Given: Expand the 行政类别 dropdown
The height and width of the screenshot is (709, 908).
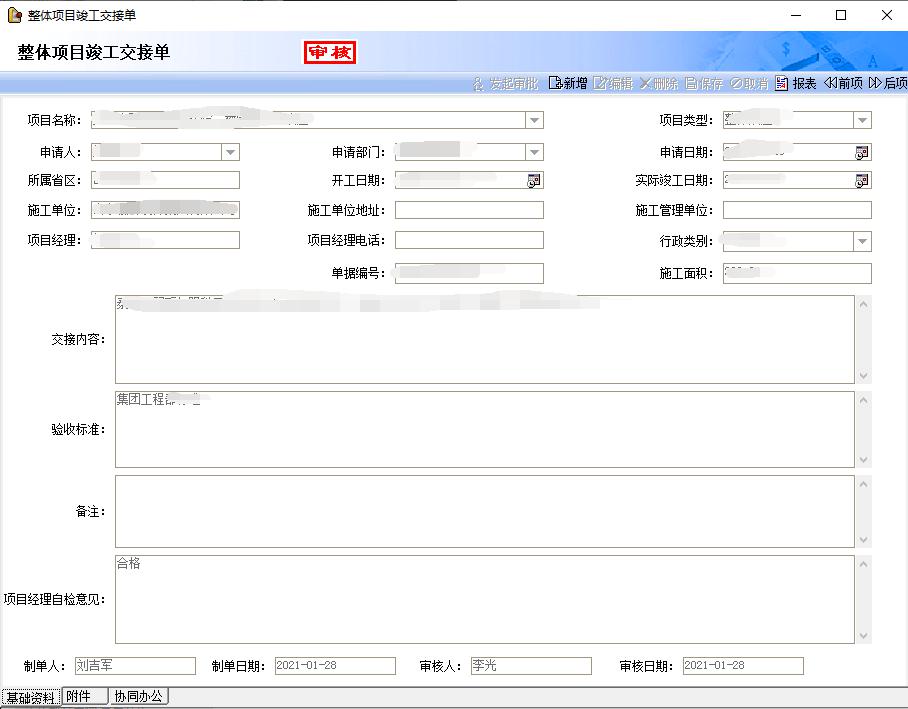Looking at the screenshot, I should pyautogui.click(x=862, y=242).
